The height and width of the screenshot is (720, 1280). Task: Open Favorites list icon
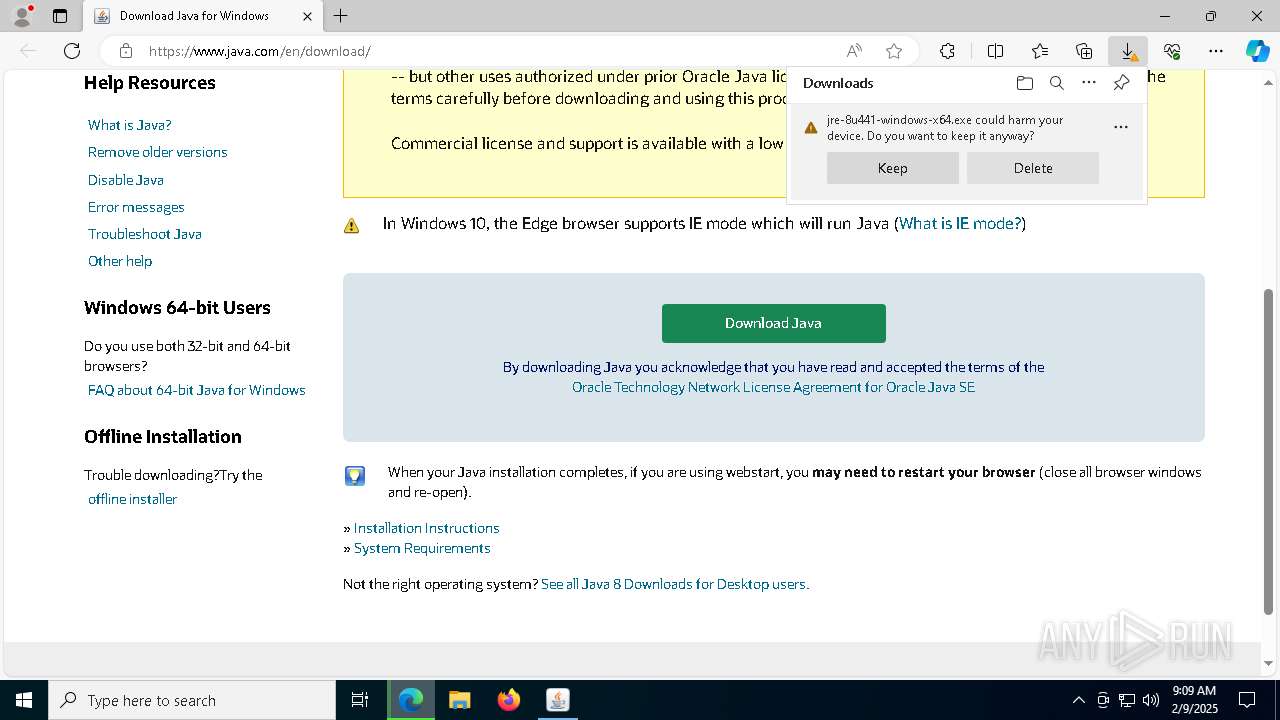(1040, 51)
